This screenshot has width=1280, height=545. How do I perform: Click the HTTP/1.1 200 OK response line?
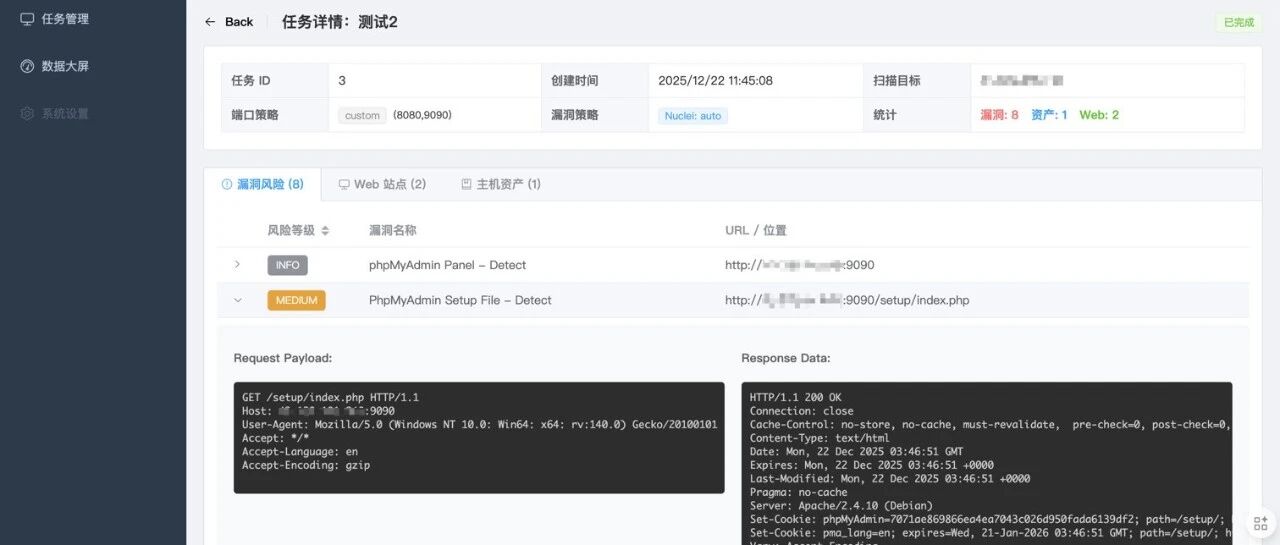tap(796, 398)
